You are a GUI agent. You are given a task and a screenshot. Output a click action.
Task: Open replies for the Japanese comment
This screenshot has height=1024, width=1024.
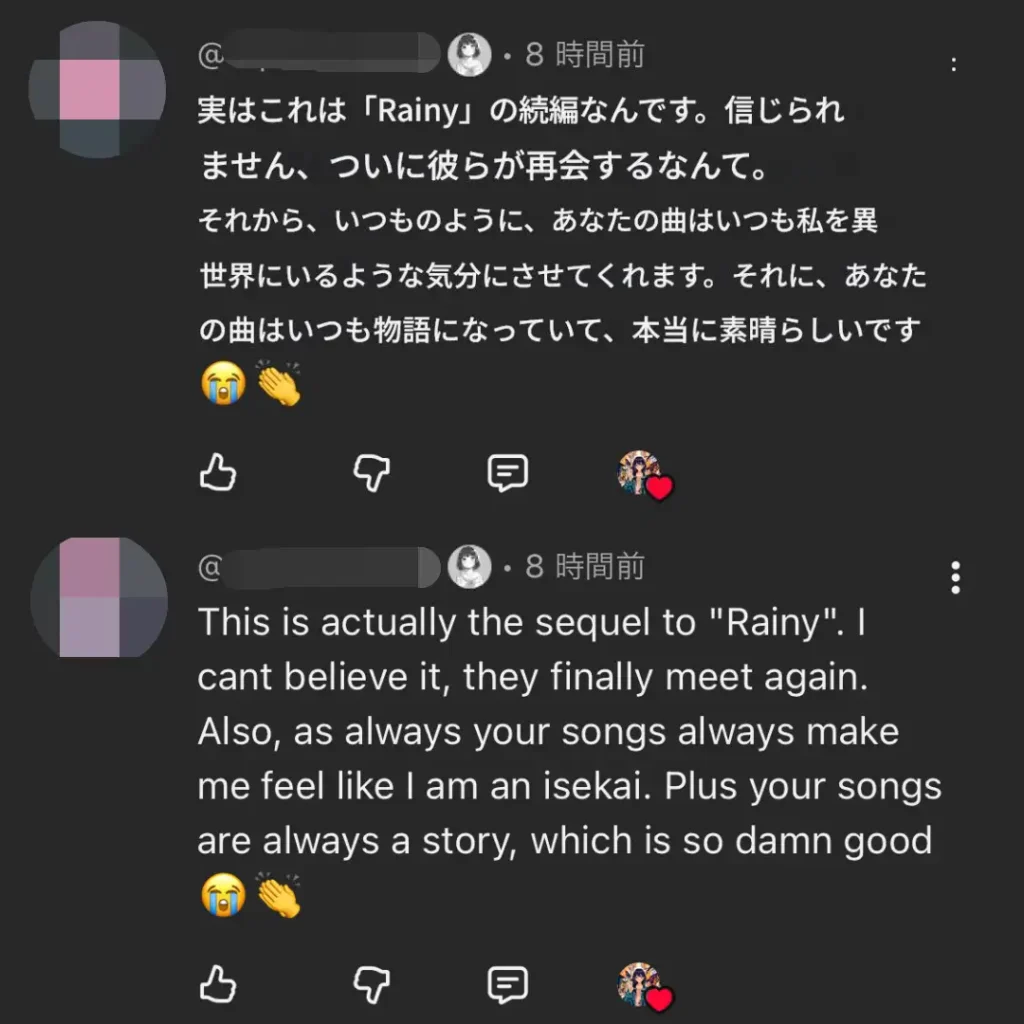pyautogui.click(x=507, y=473)
